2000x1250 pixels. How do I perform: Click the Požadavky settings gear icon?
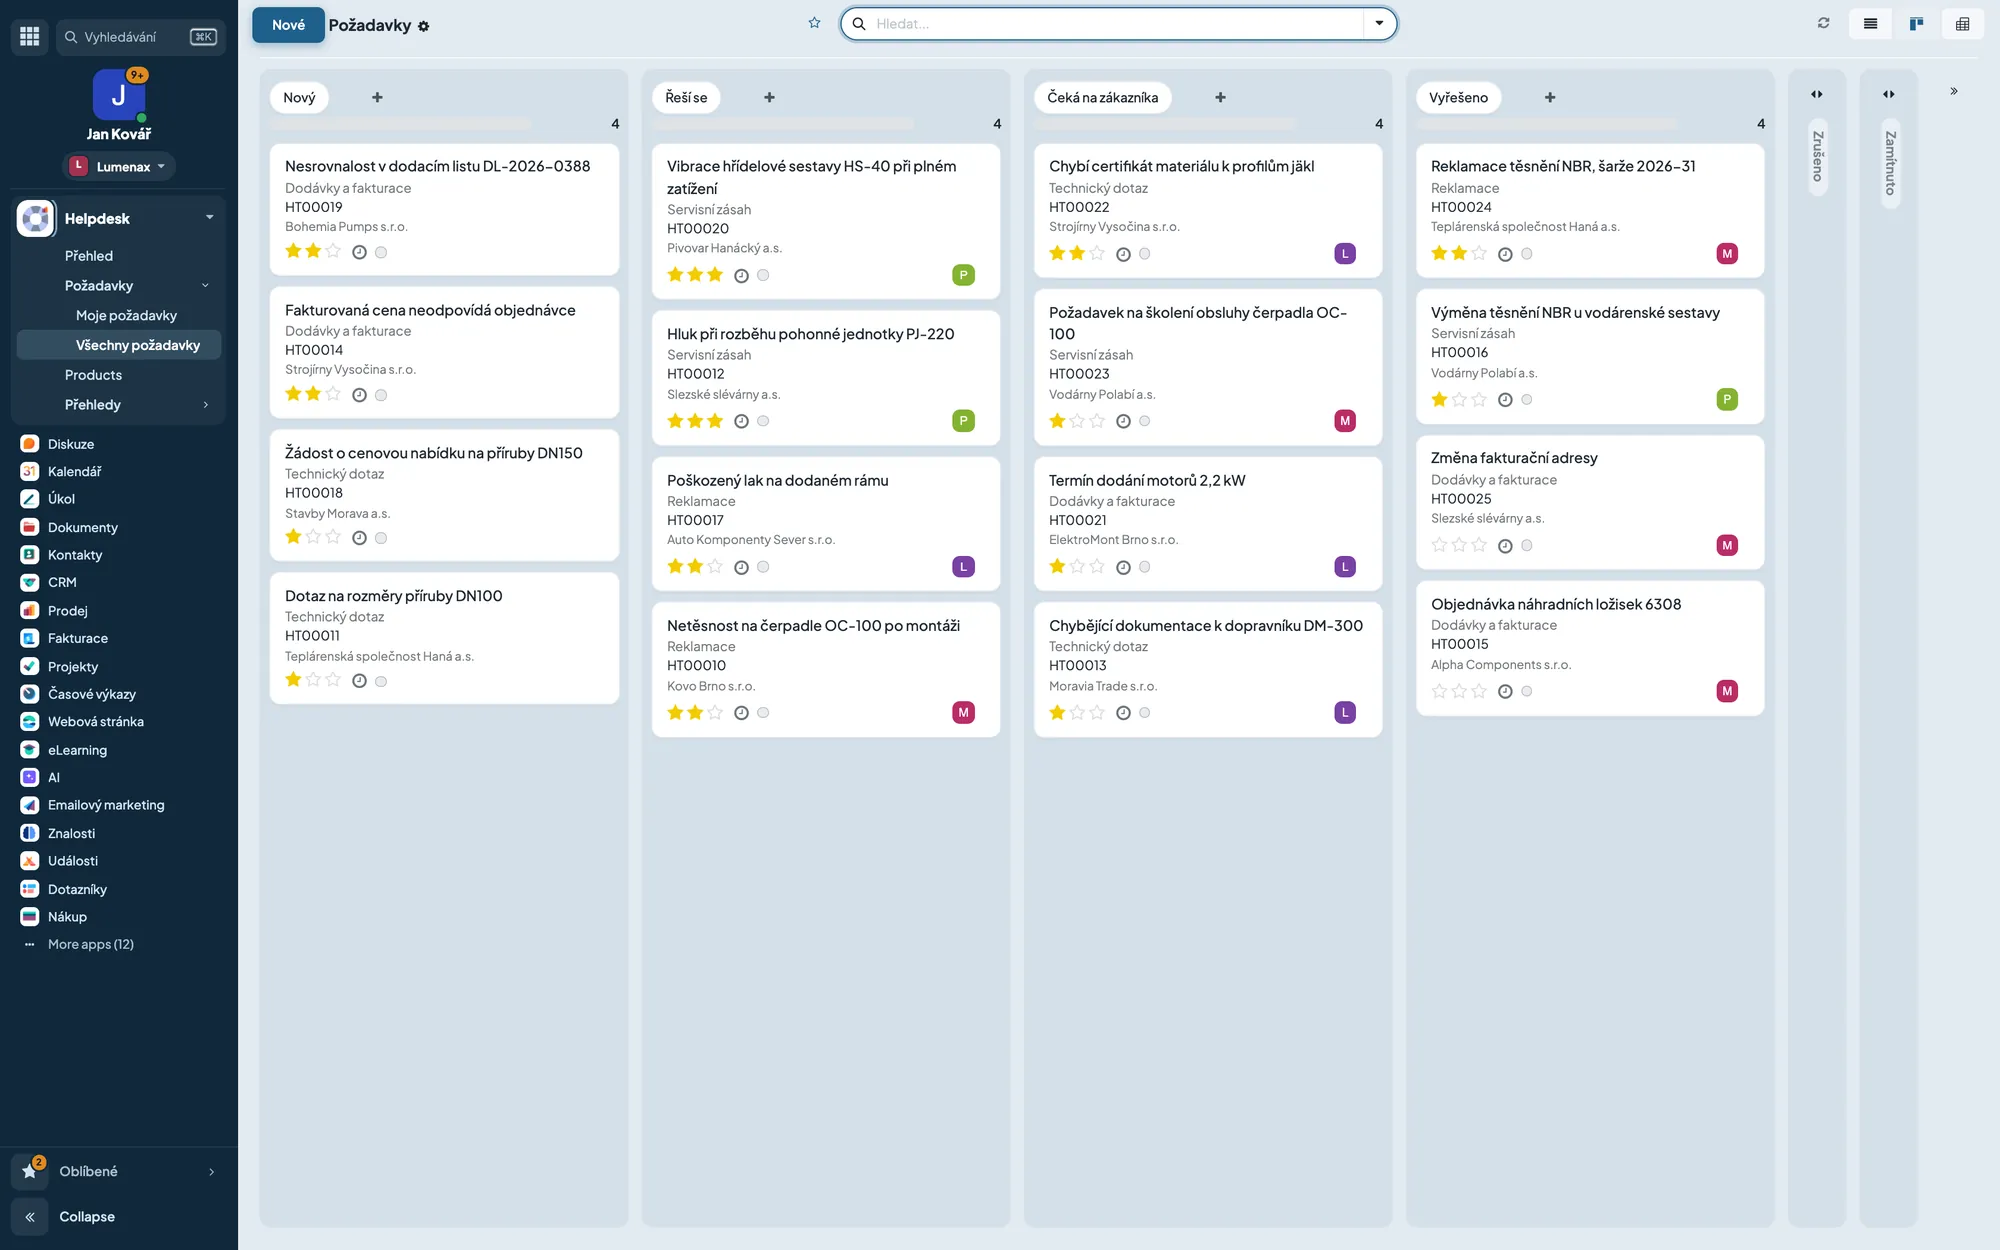[x=423, y=27]
